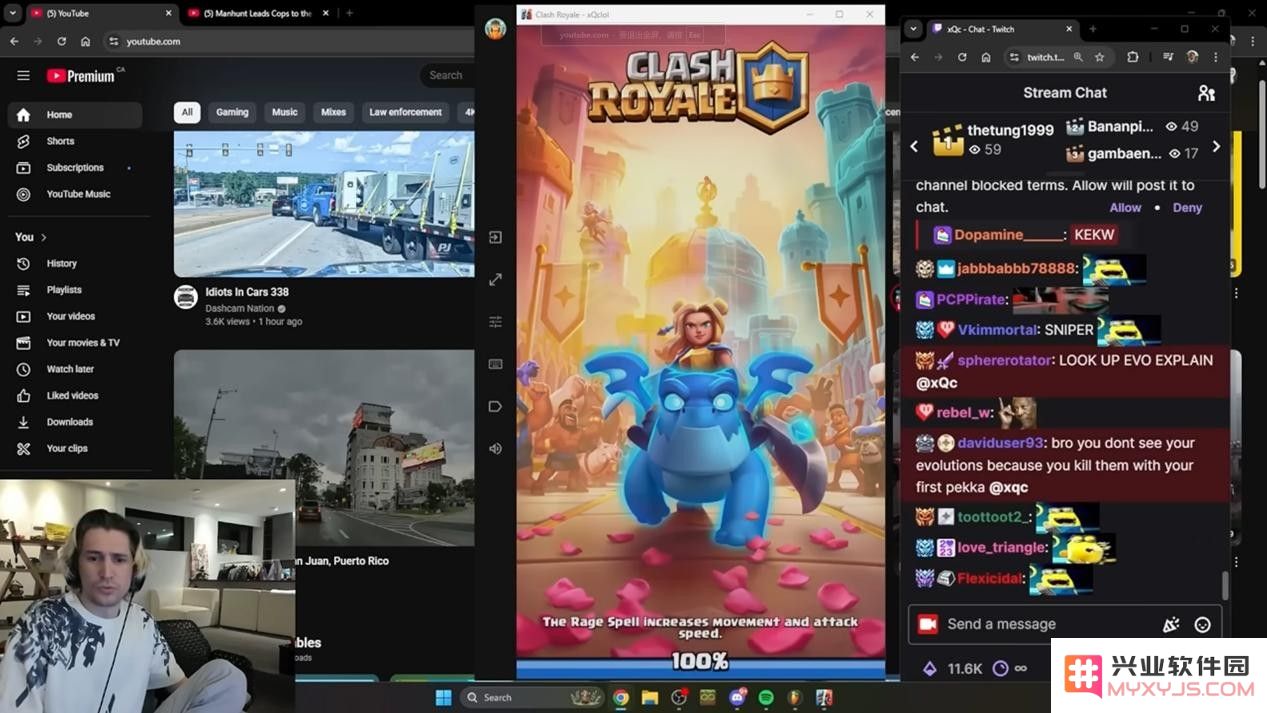Viewport: 1267px width, 713px height.
Task: Click the YouTube search box
Action: [x=448, y=75]
